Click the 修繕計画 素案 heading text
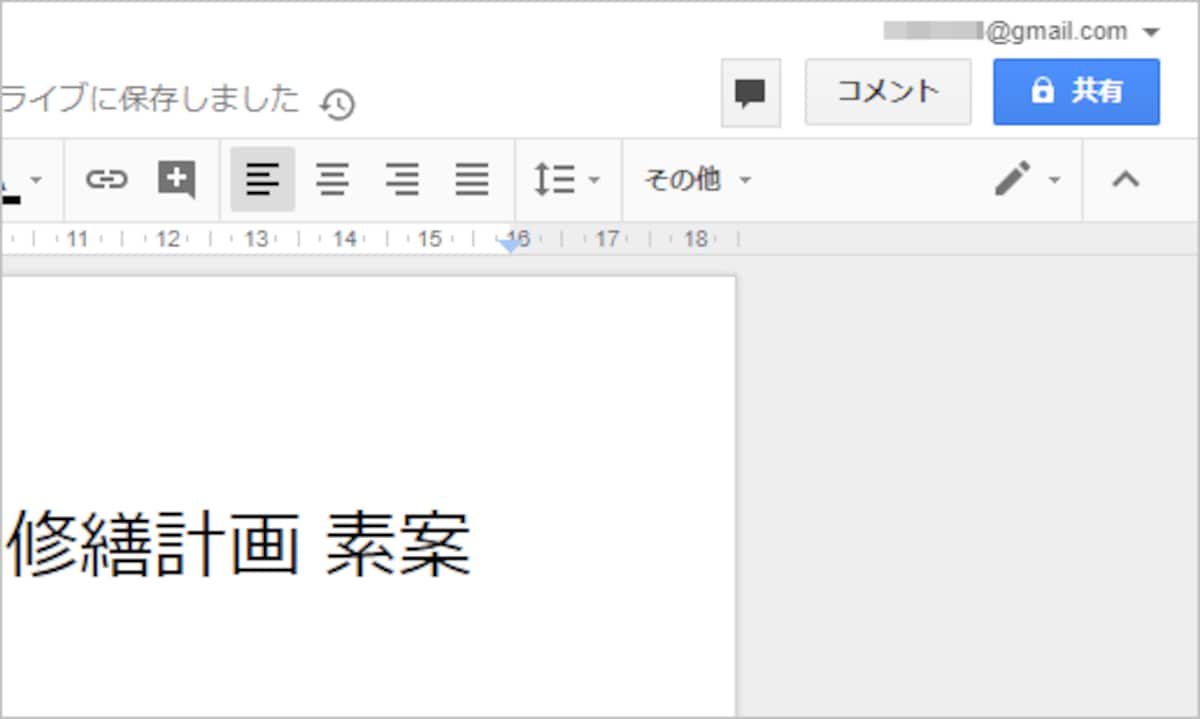 [x=237, y=544]
